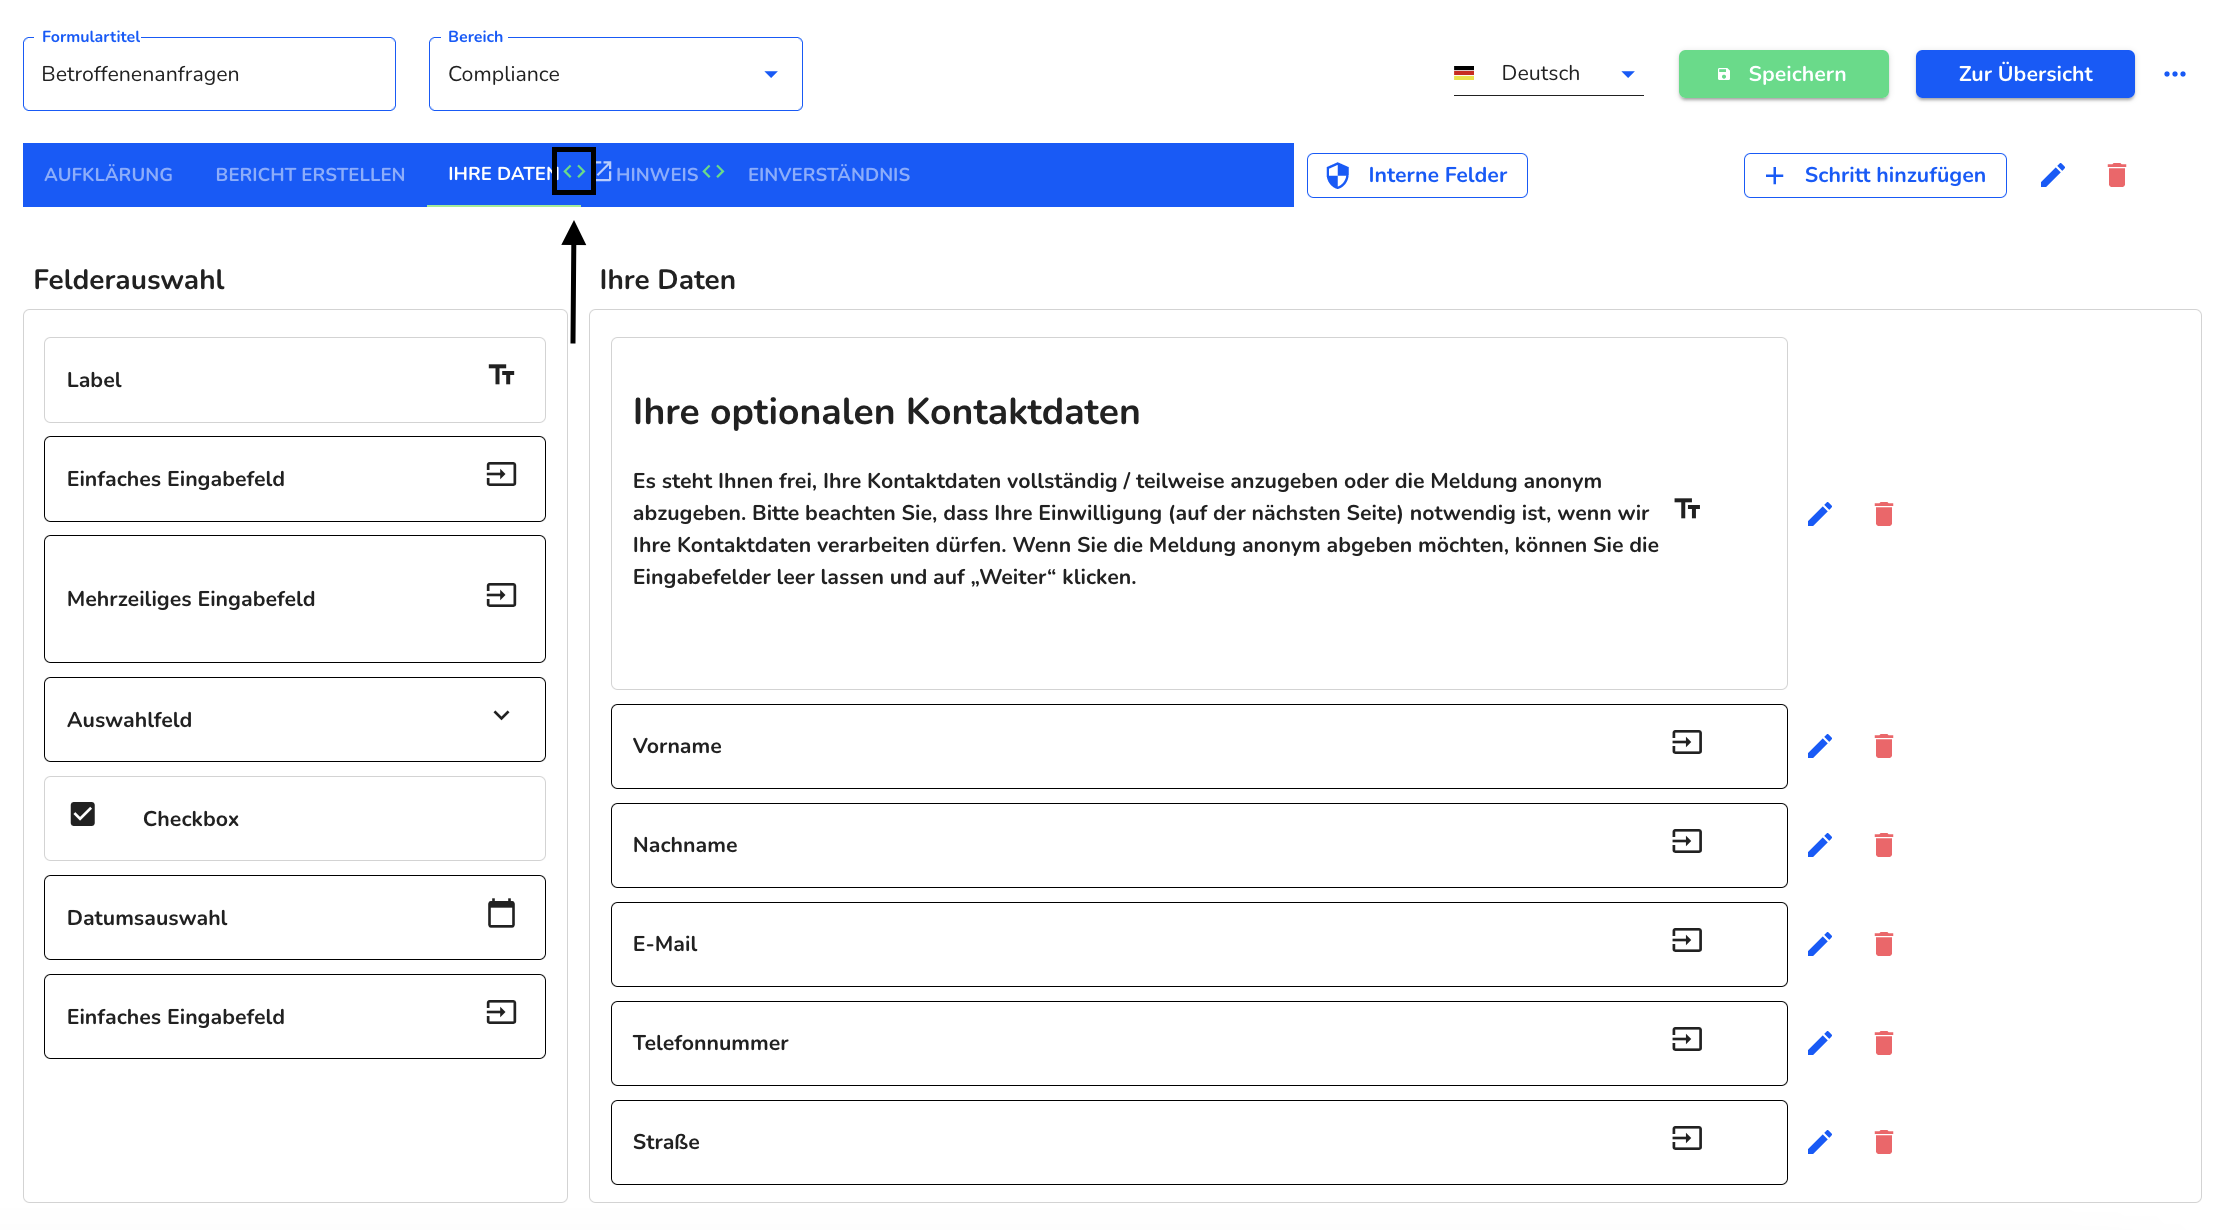
Task: Click the calendar icon in Datumsauswahl item
Action: click(x=501, y=913)
